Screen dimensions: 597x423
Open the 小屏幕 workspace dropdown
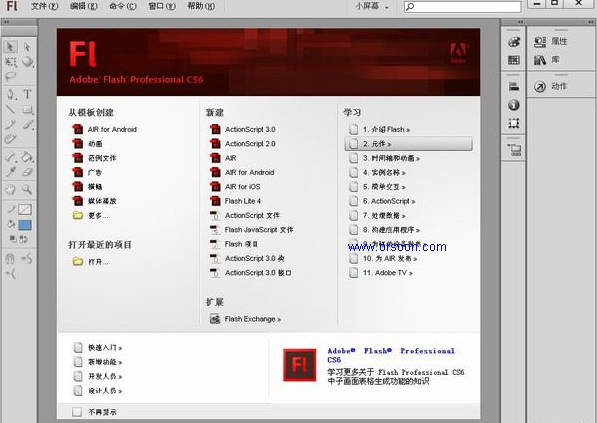click(x=372, y=6)
